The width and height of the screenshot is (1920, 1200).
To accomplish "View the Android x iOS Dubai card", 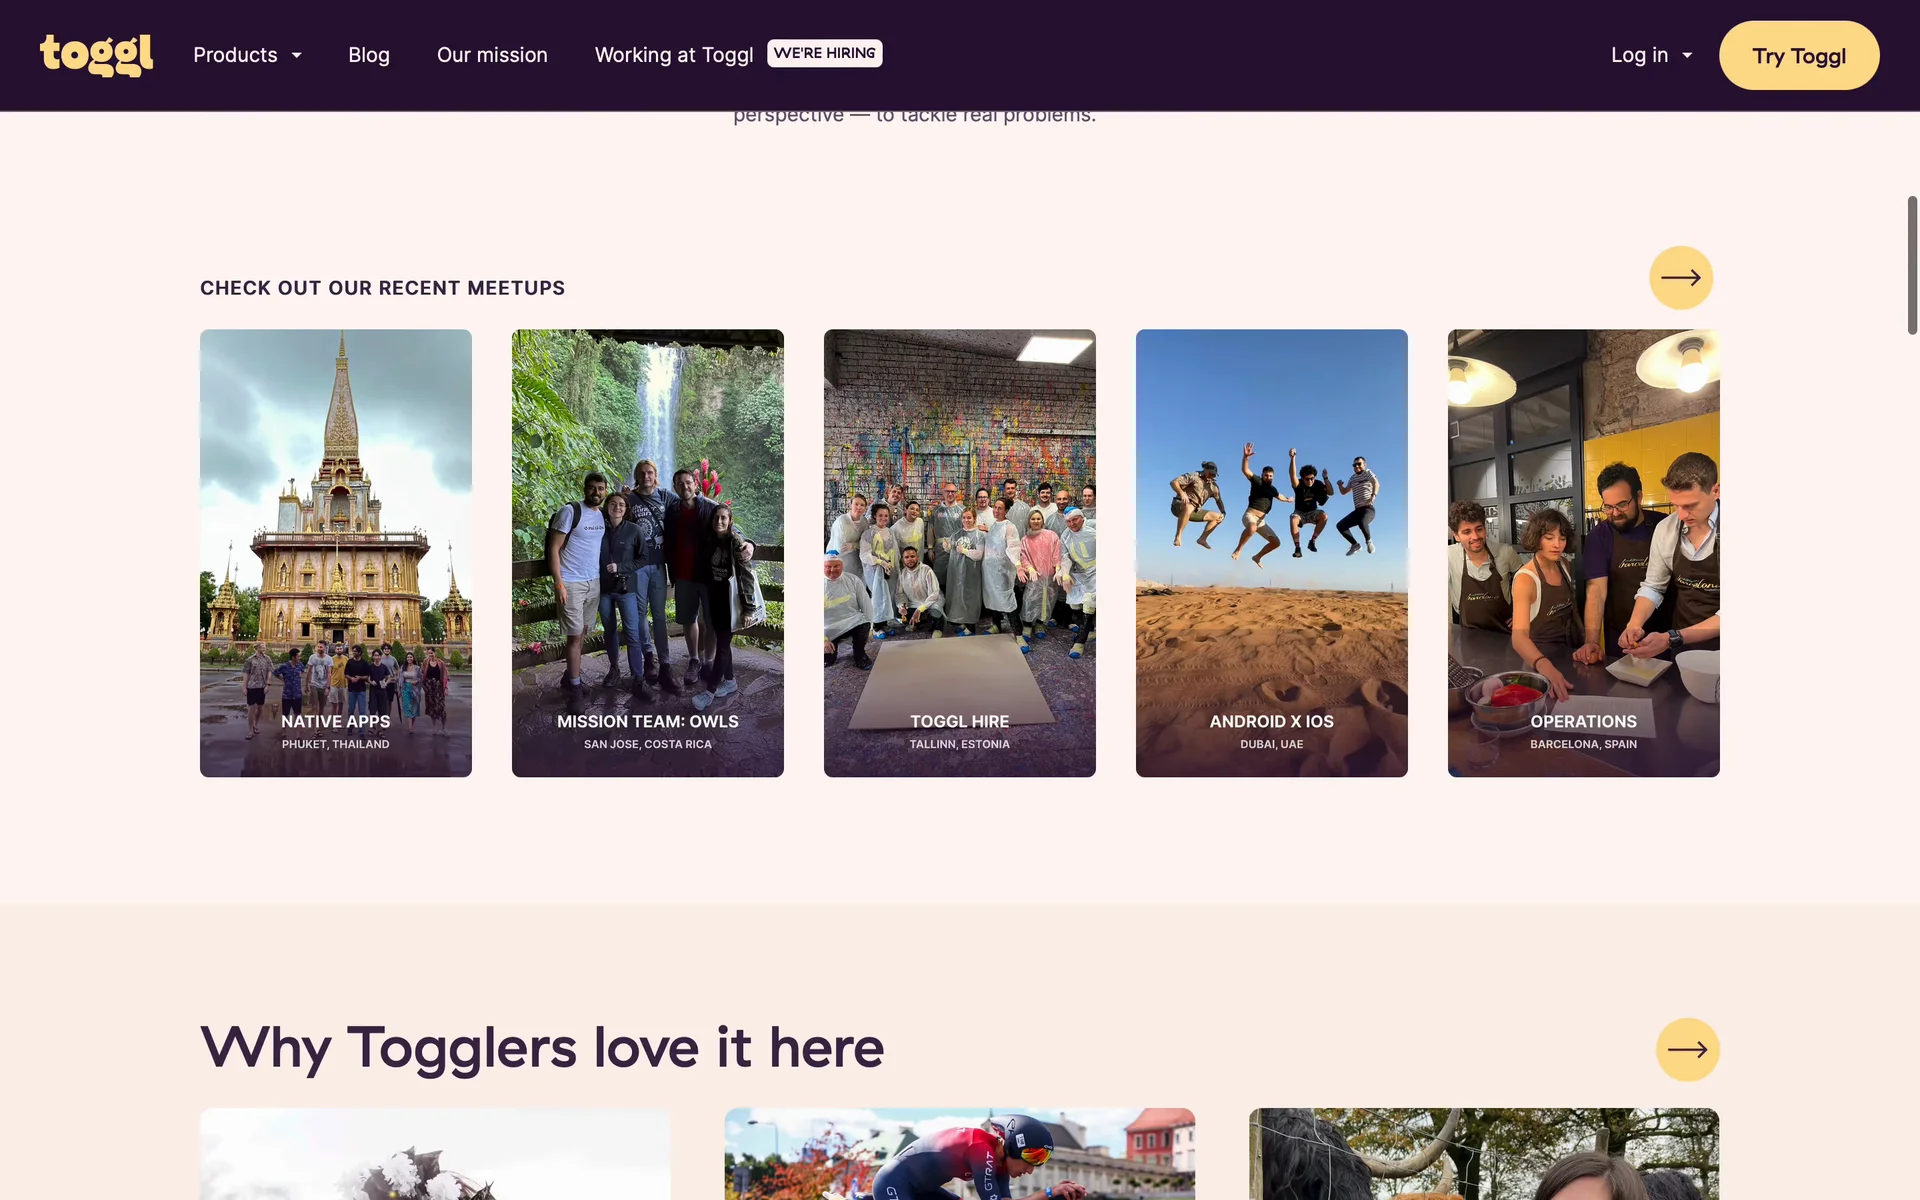I will pyautogui.click(x=1272, y=552).
